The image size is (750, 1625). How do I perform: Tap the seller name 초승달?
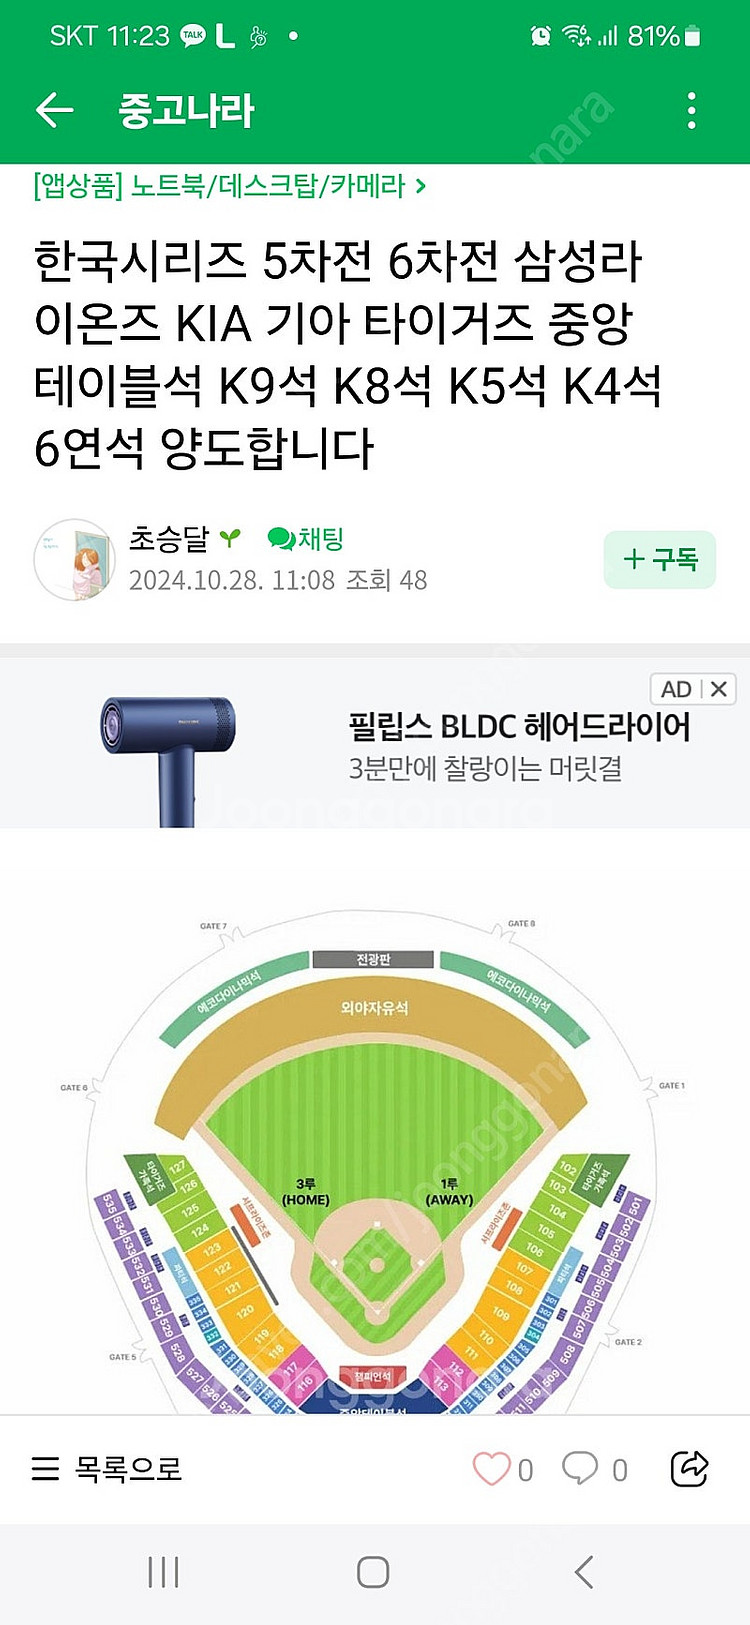pyautogui.click(x=169, y=539)
